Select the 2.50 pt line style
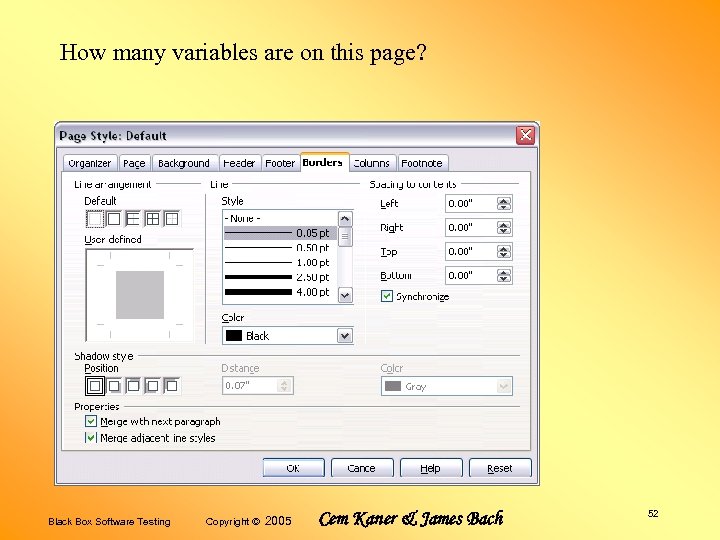 pyautogui.click(x=280, y=277)
